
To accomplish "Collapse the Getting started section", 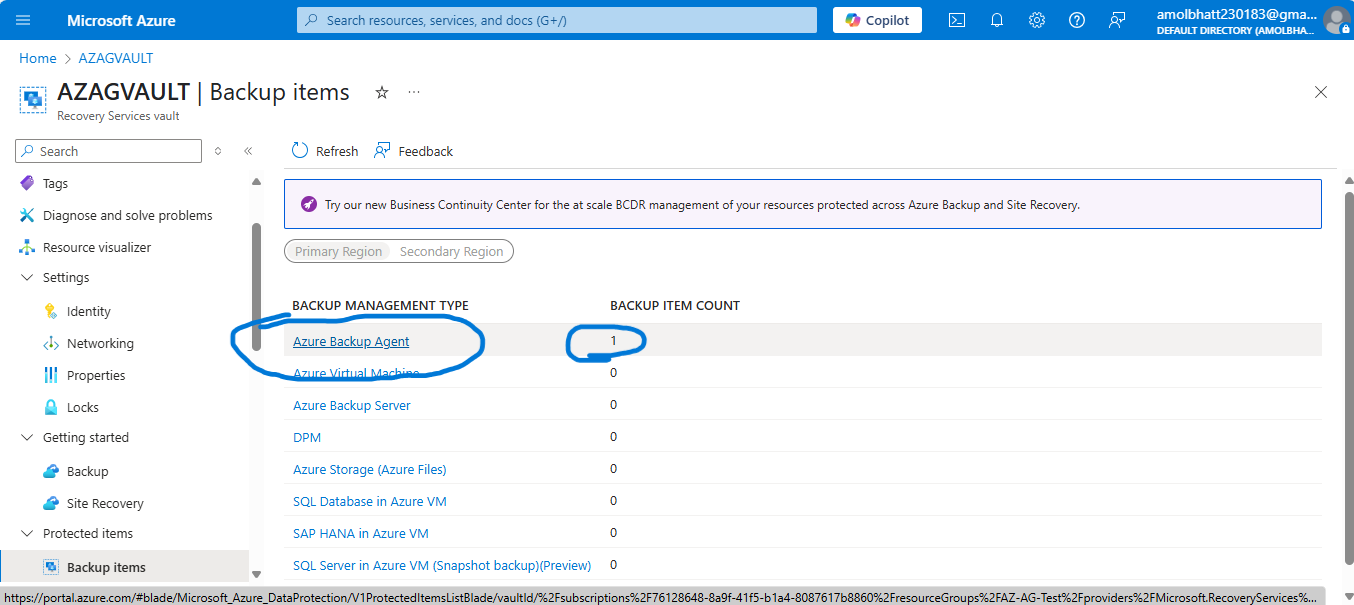I will [x=27, y=437].
